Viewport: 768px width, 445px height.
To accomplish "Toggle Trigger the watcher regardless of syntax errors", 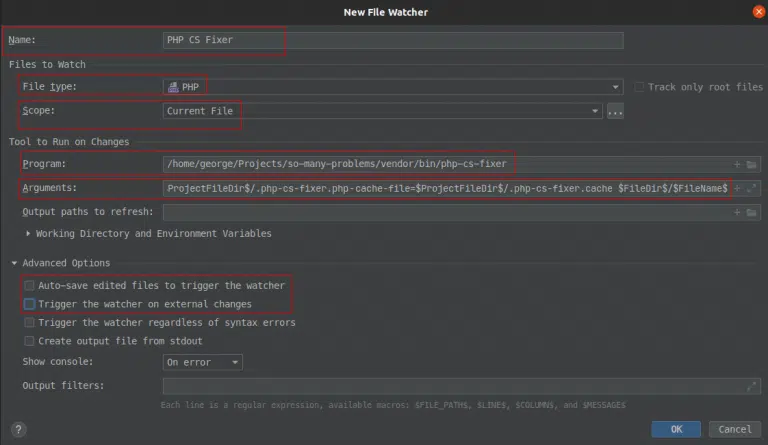I will pos(29,323).
